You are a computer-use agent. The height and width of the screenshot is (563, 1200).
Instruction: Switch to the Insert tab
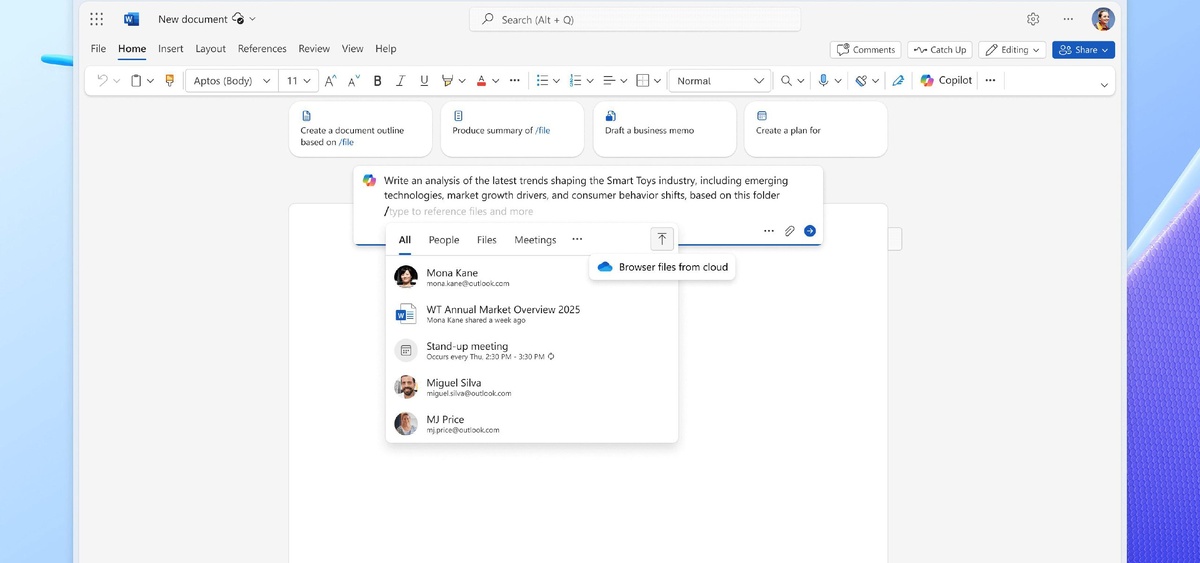pyautogui.click(x=170, y=48)
